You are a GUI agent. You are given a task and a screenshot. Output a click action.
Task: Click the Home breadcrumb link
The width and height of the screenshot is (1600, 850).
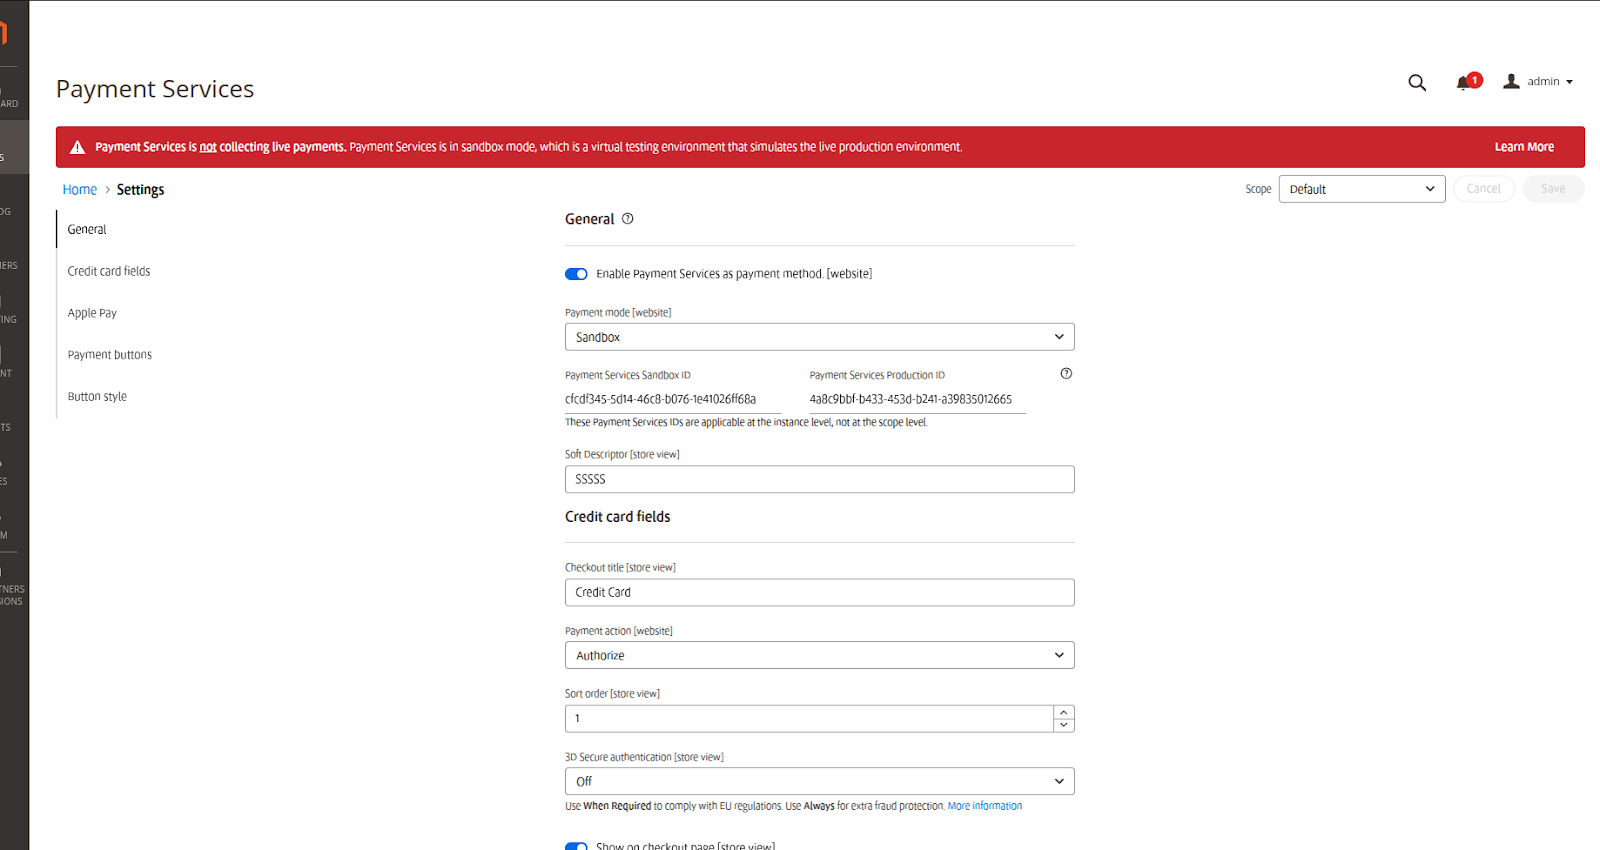[x=80, y=190]
